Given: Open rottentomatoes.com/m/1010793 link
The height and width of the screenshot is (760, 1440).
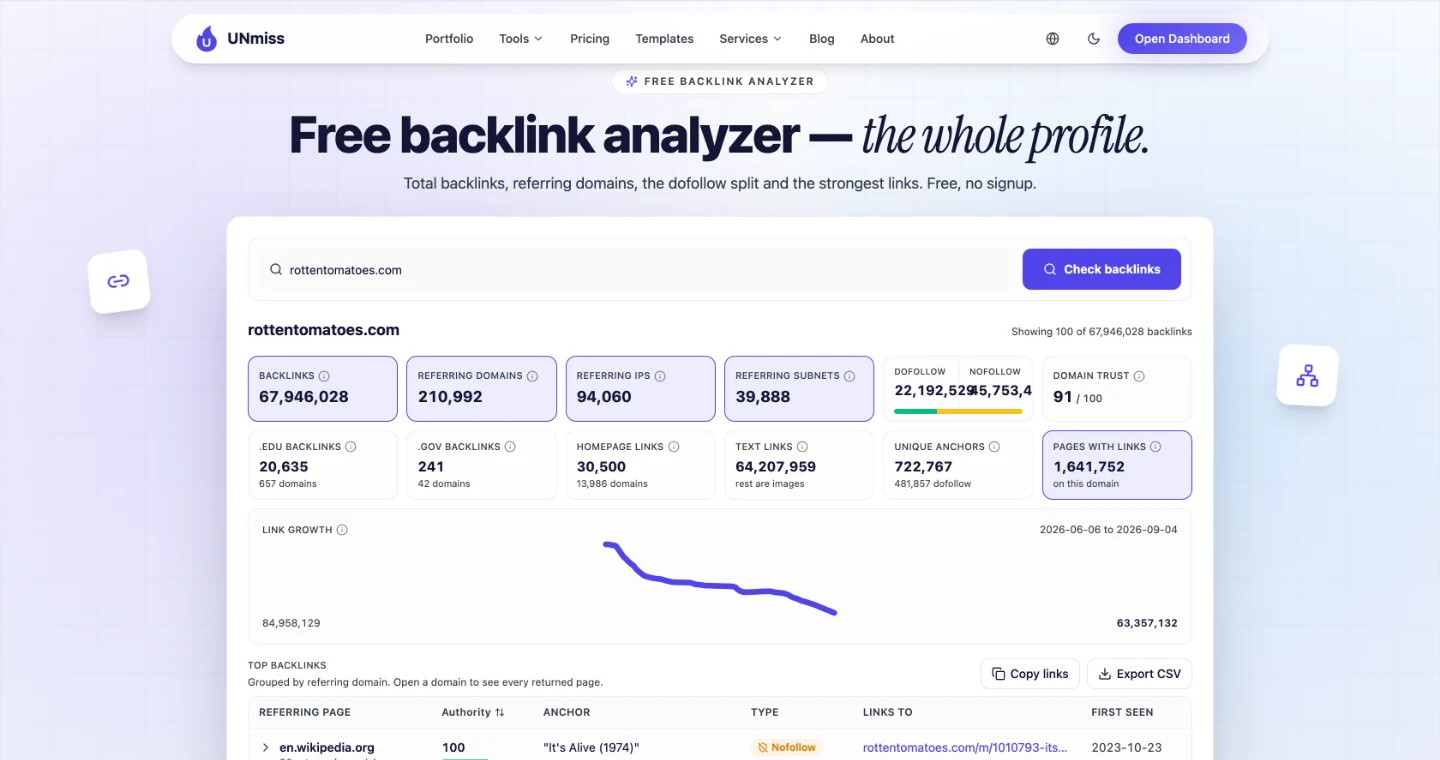Looking at the screenshot, I should (965, 747).
